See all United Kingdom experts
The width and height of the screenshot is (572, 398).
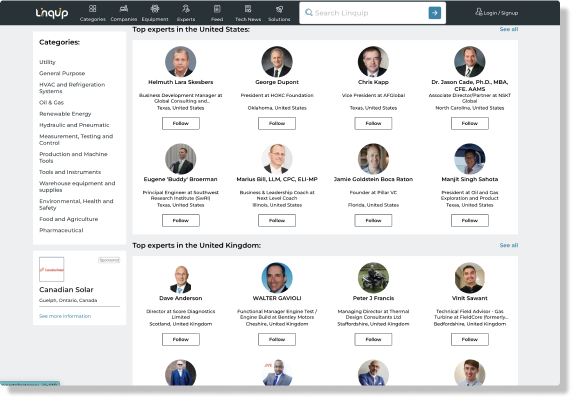[509, 245]
